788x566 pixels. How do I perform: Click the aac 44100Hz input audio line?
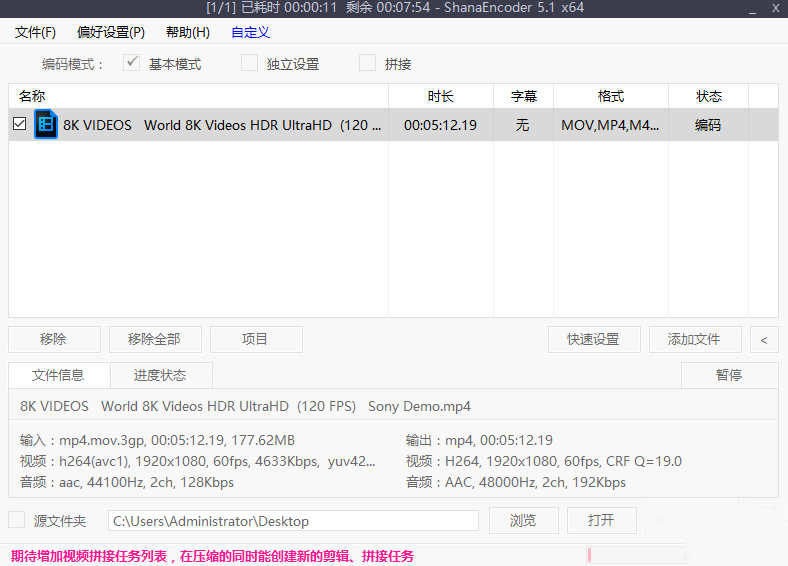pyautogui.click(x=127, y=482)
